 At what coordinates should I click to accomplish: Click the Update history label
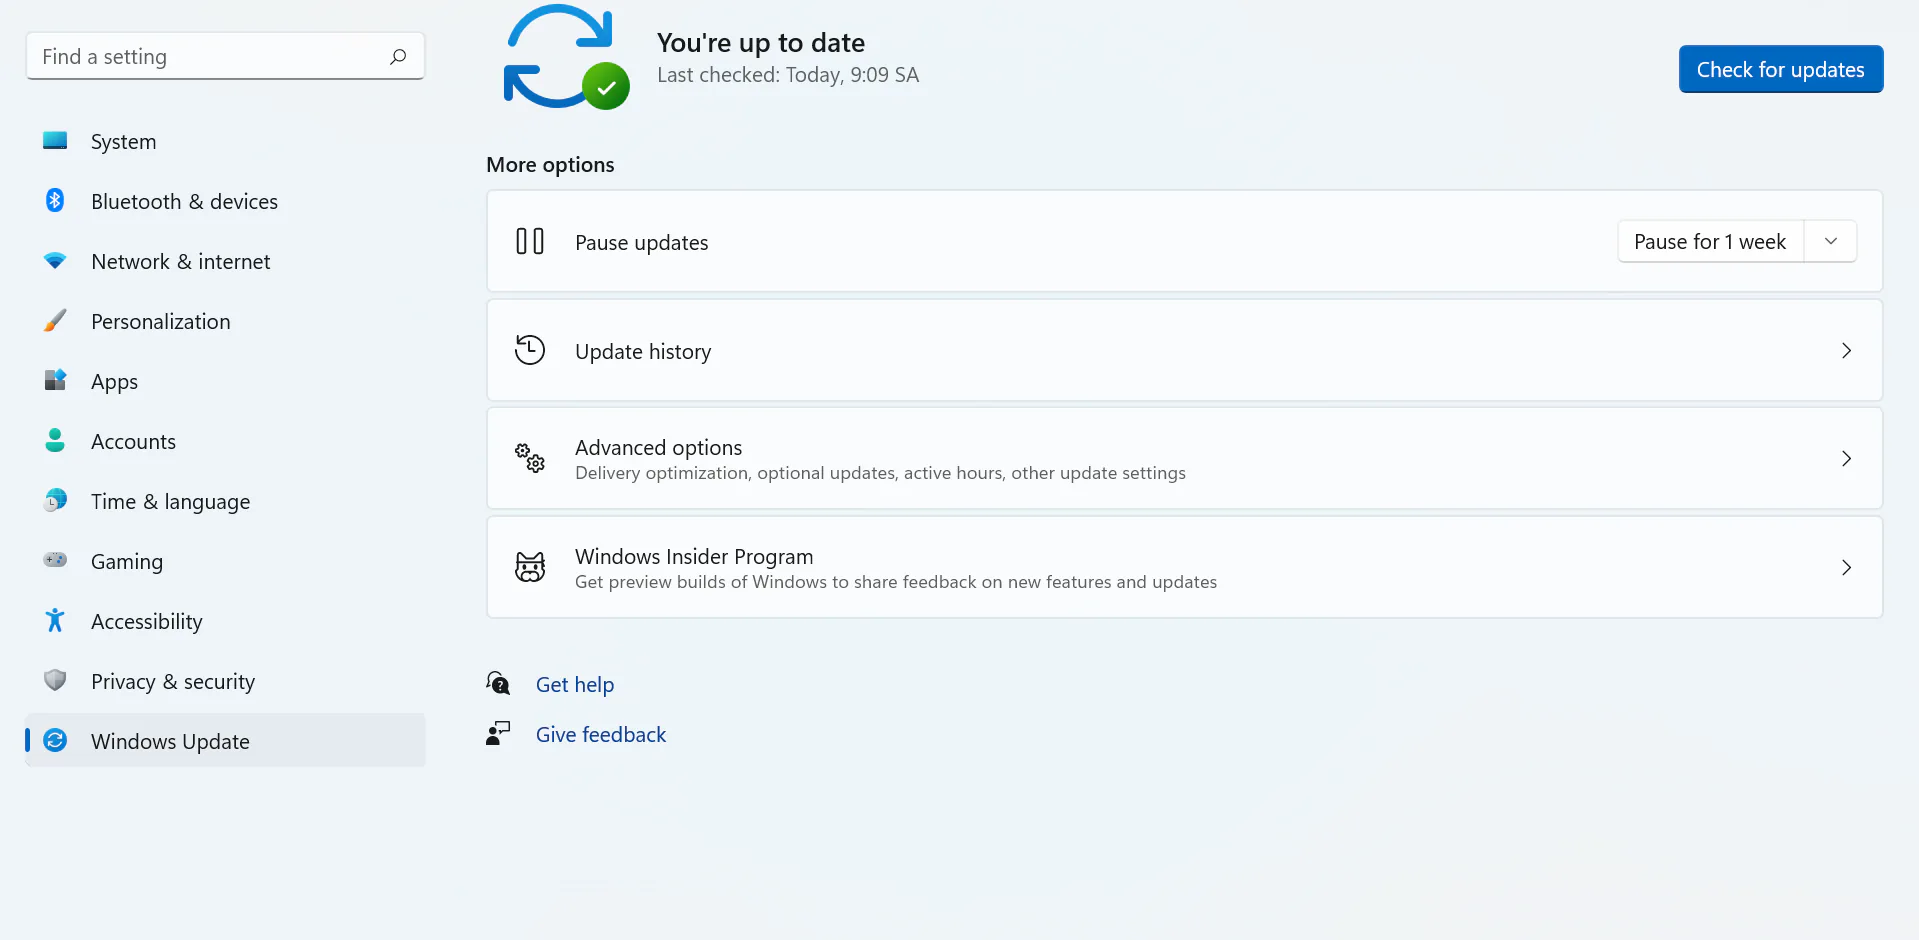pyautogui.click(x=643, y=351)
